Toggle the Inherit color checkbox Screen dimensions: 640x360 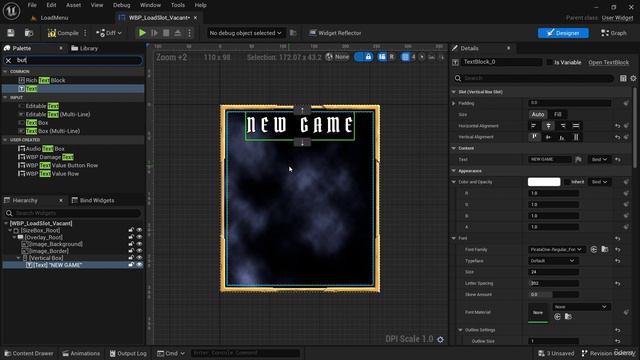(x=567, y=182)
